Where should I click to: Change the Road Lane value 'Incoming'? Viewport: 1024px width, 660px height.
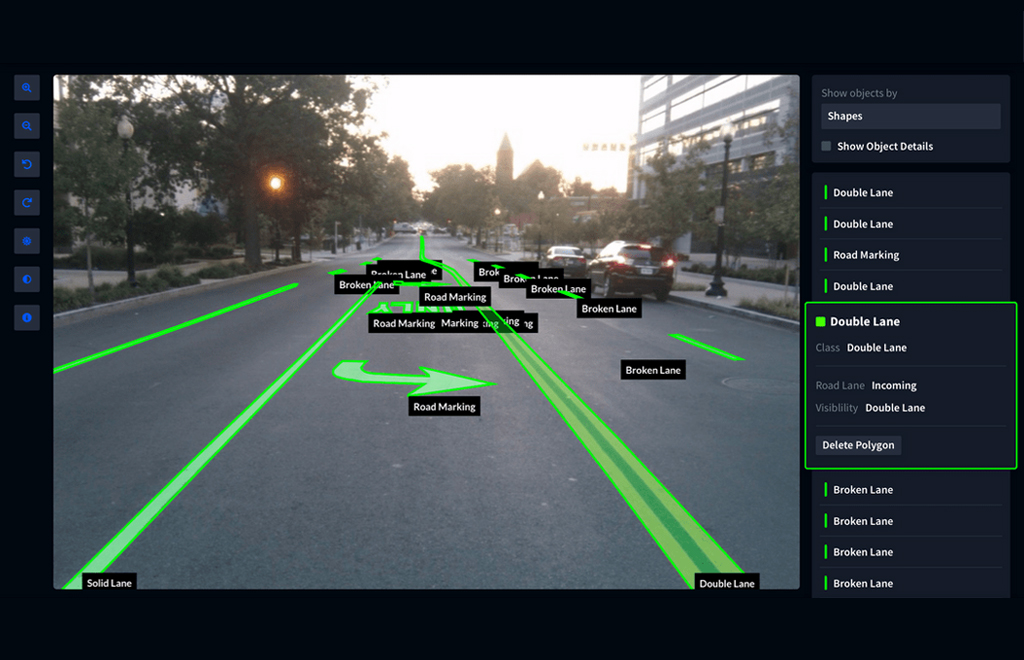[x=894, y=386]
